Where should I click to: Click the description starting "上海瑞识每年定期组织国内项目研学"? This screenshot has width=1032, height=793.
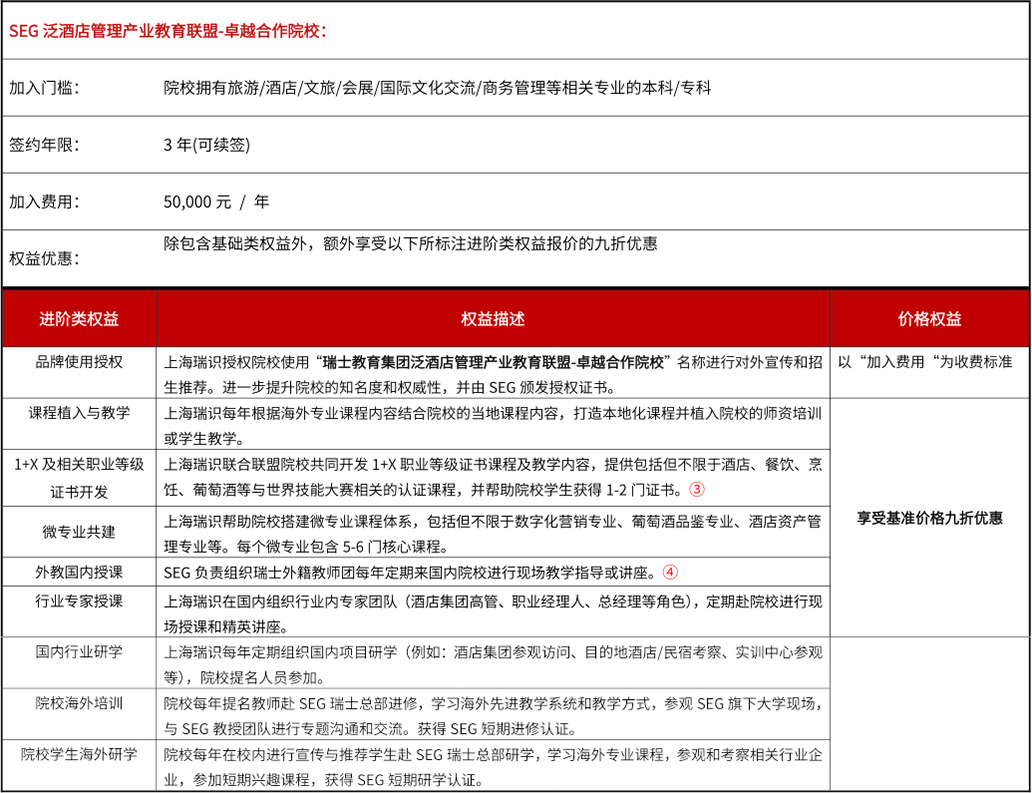[x=493, y=665]
